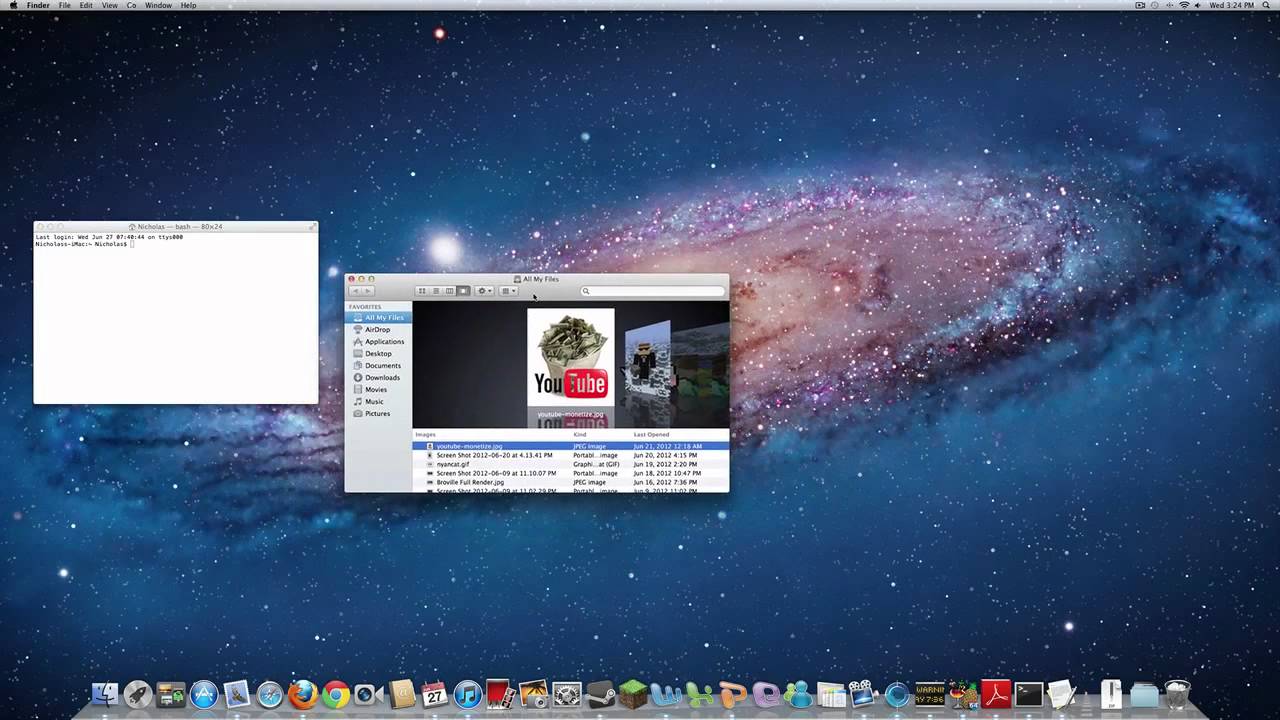The image size is (1280, 720).
Task: Open System Preferences gear in Dock
Action: pos(567,694)
